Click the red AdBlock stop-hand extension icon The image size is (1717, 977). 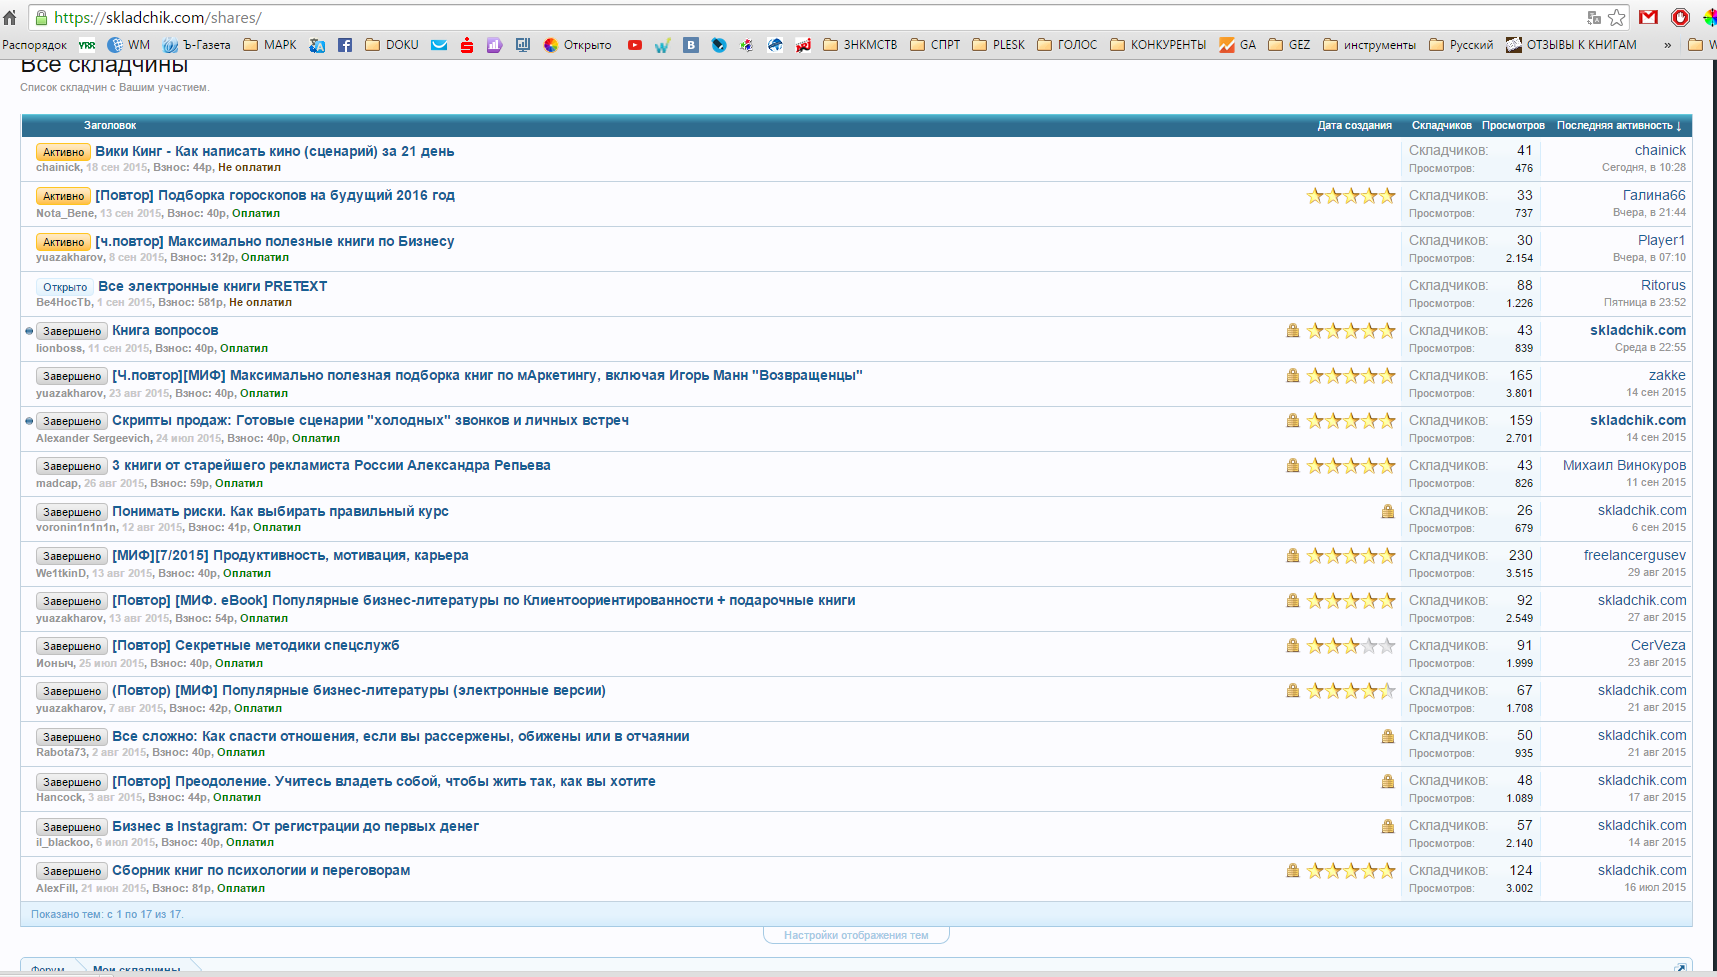[1681, 17]
